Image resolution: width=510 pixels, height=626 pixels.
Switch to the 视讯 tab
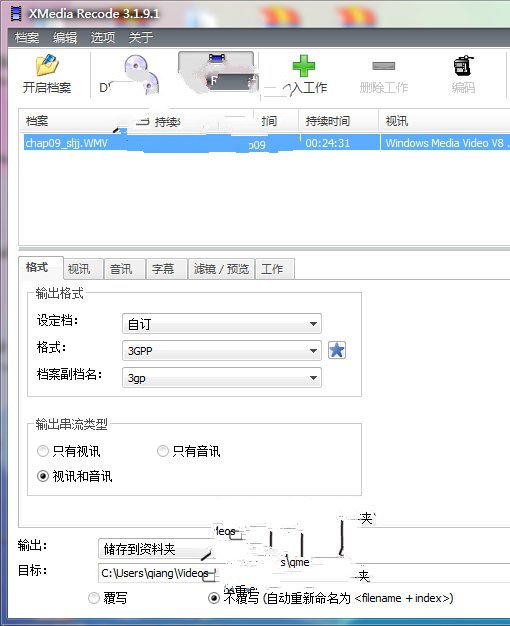[83, 269]
